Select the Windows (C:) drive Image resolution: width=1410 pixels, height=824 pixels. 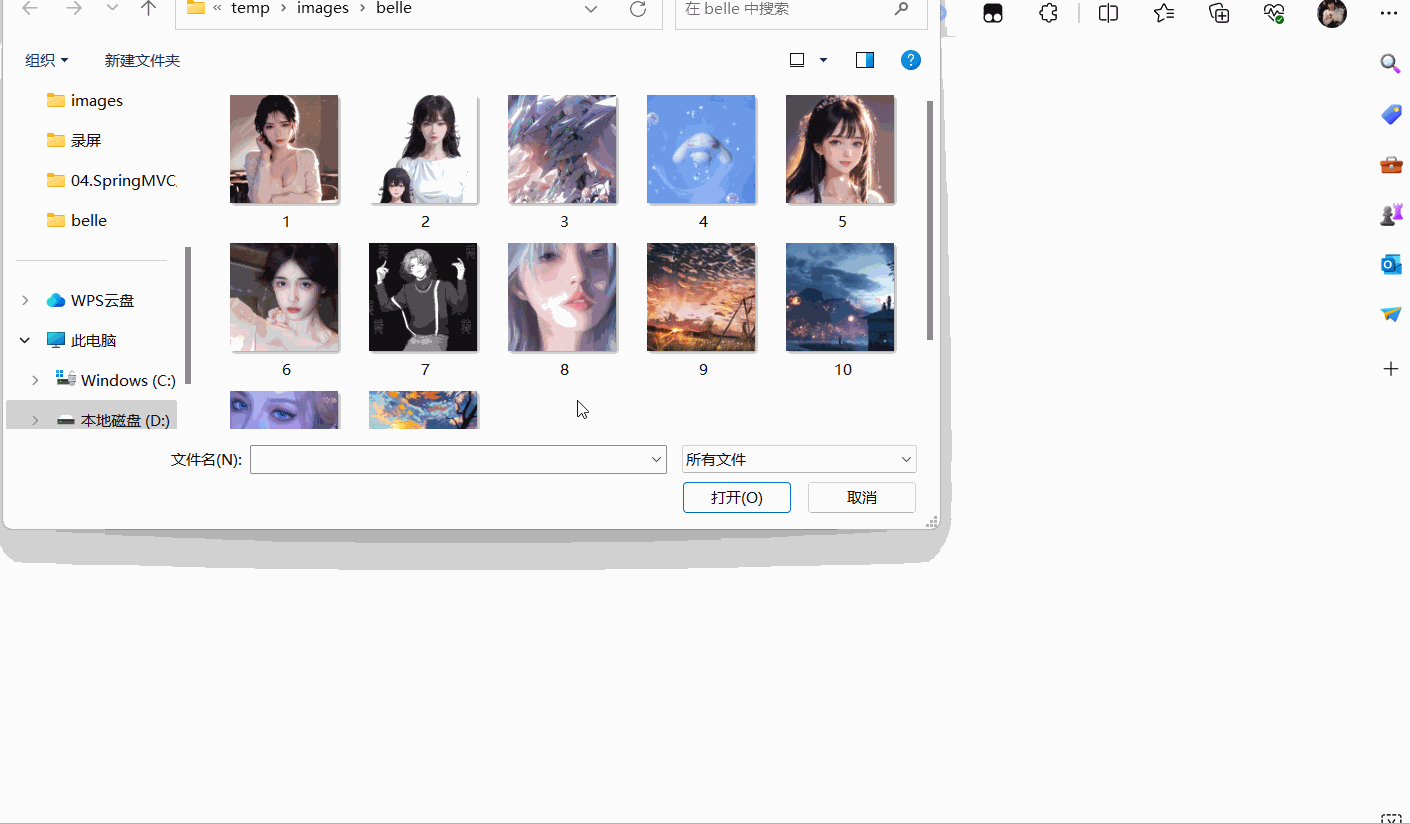point(116,380)
